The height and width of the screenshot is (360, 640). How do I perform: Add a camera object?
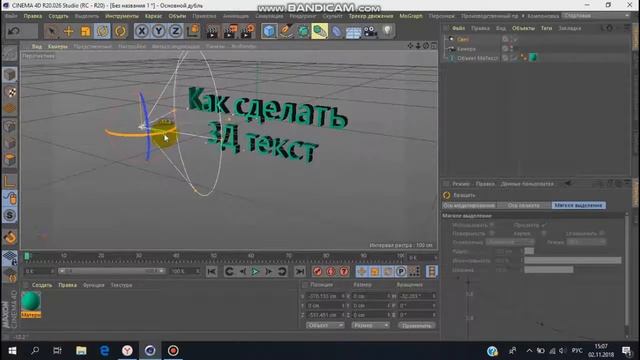(370, 31)
